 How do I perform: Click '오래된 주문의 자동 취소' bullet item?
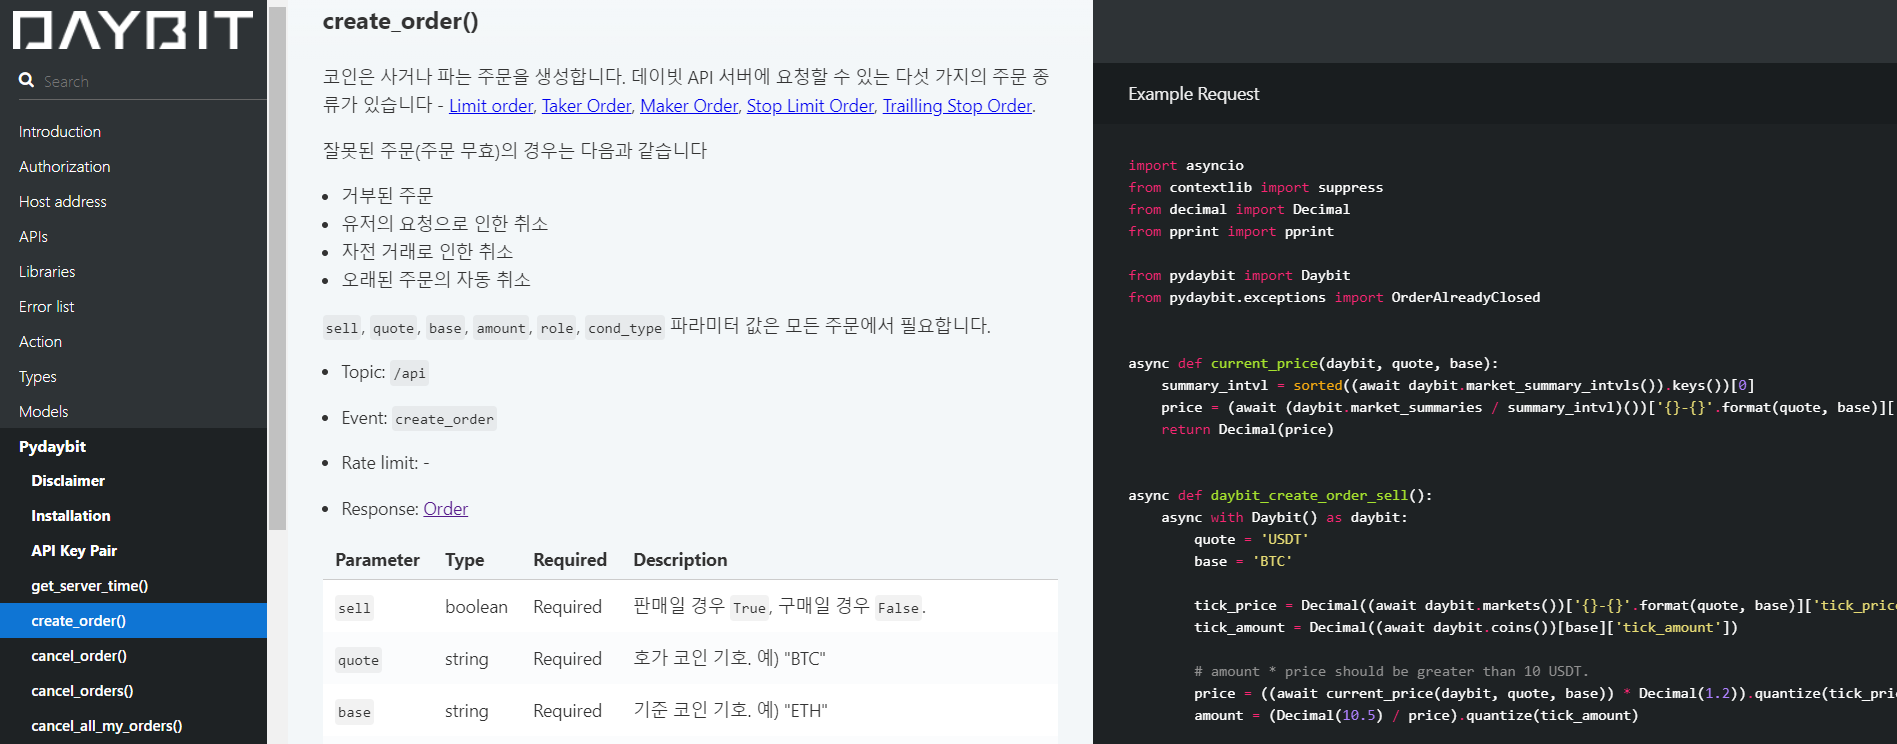[x=436, y=279]
